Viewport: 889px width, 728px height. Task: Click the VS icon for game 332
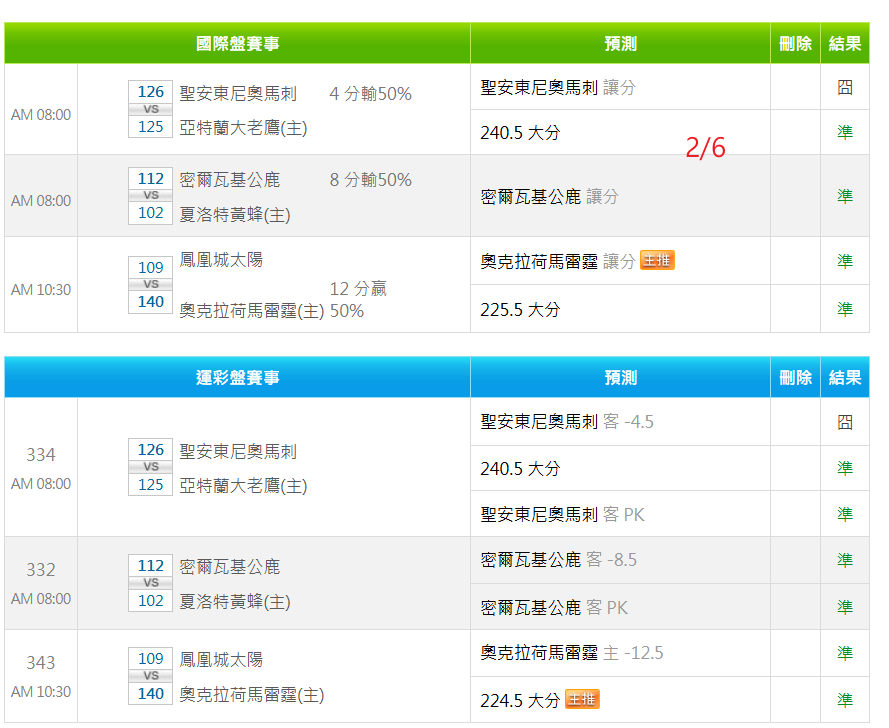pyautogui.click(x=151, y=583)
